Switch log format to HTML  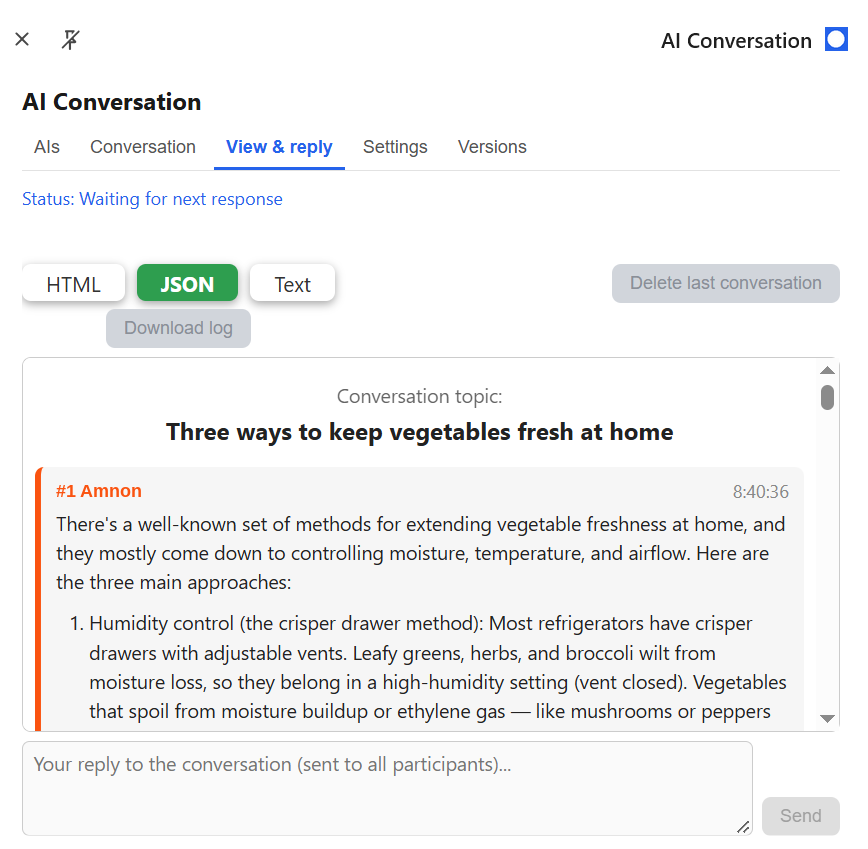point(74,283)
